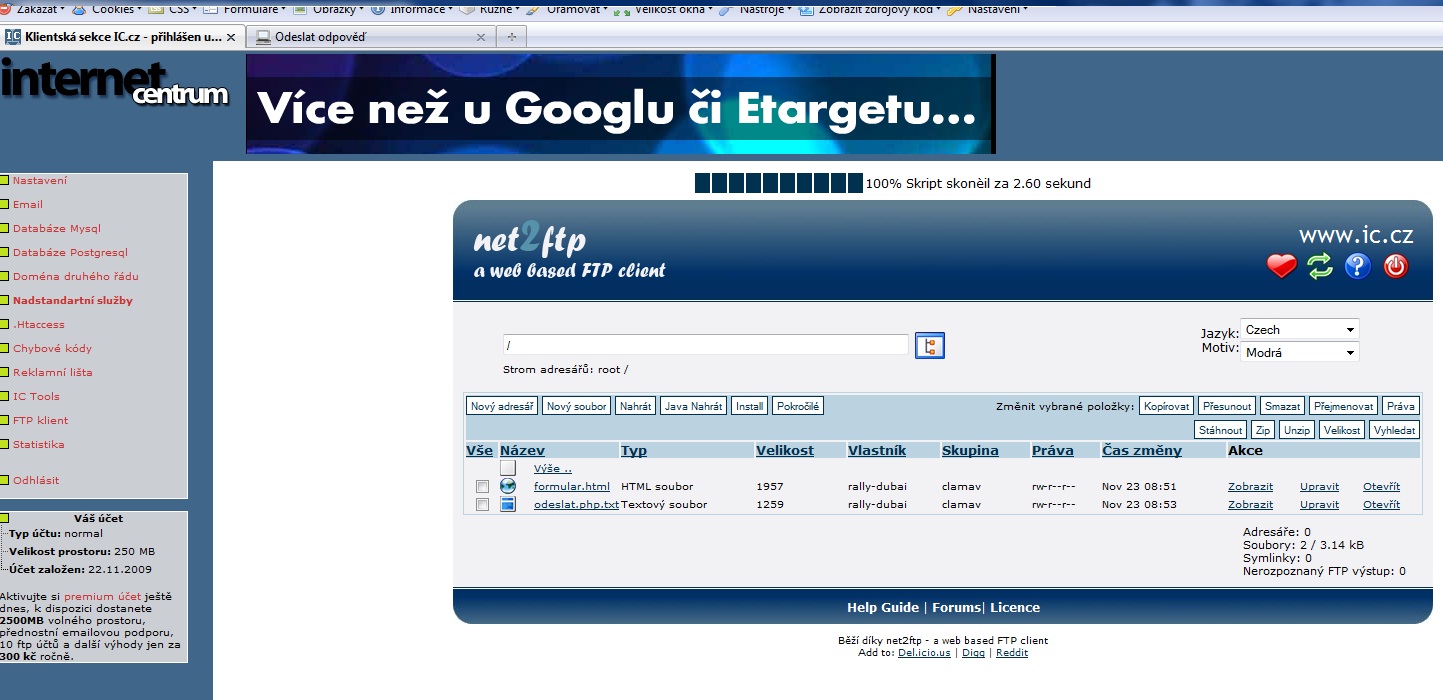This screenshot has height=700, width=1443.
Task: Click the Pokročilé button
Action: pyautogui.click(x=798, y=406)
